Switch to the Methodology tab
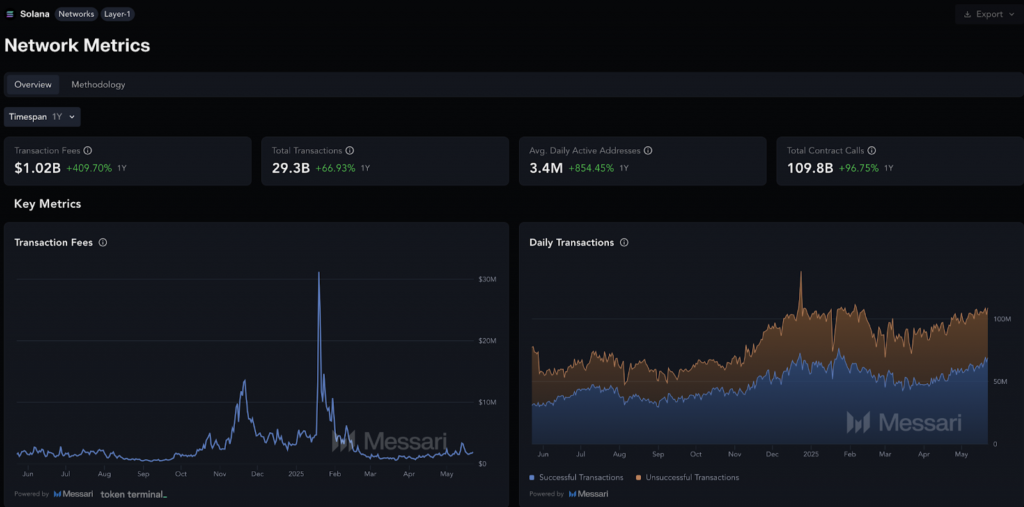 [98, 85]
